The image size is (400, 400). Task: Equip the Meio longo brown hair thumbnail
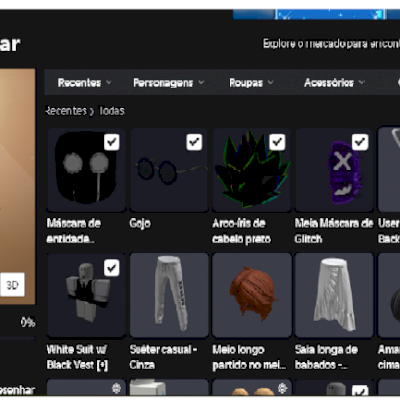tap(252, 295)
